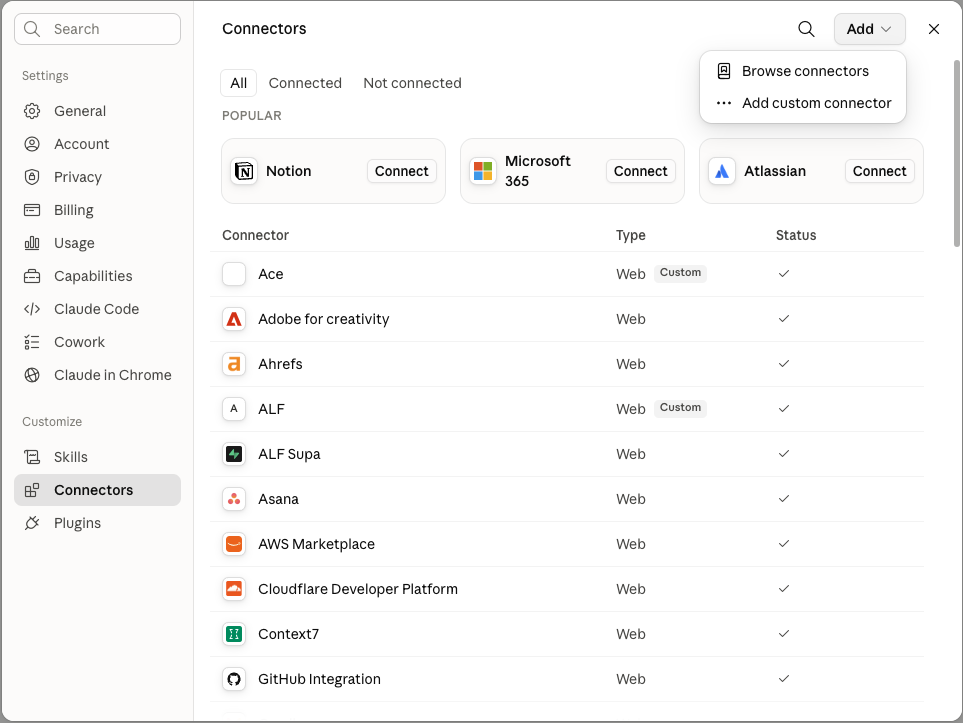963x723 pixels.
Task: Click the Adobe for creativity logo
Action: [x=234, y=319]
